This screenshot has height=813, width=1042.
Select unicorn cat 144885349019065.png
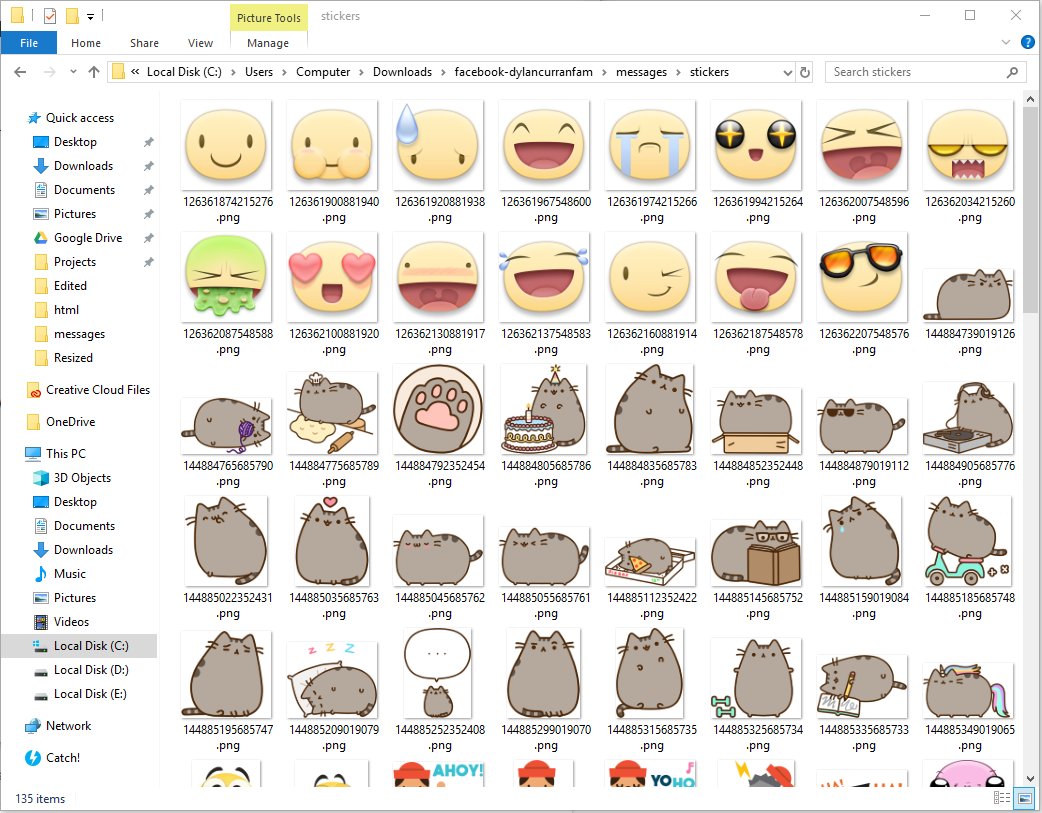[x=968, y=690]
